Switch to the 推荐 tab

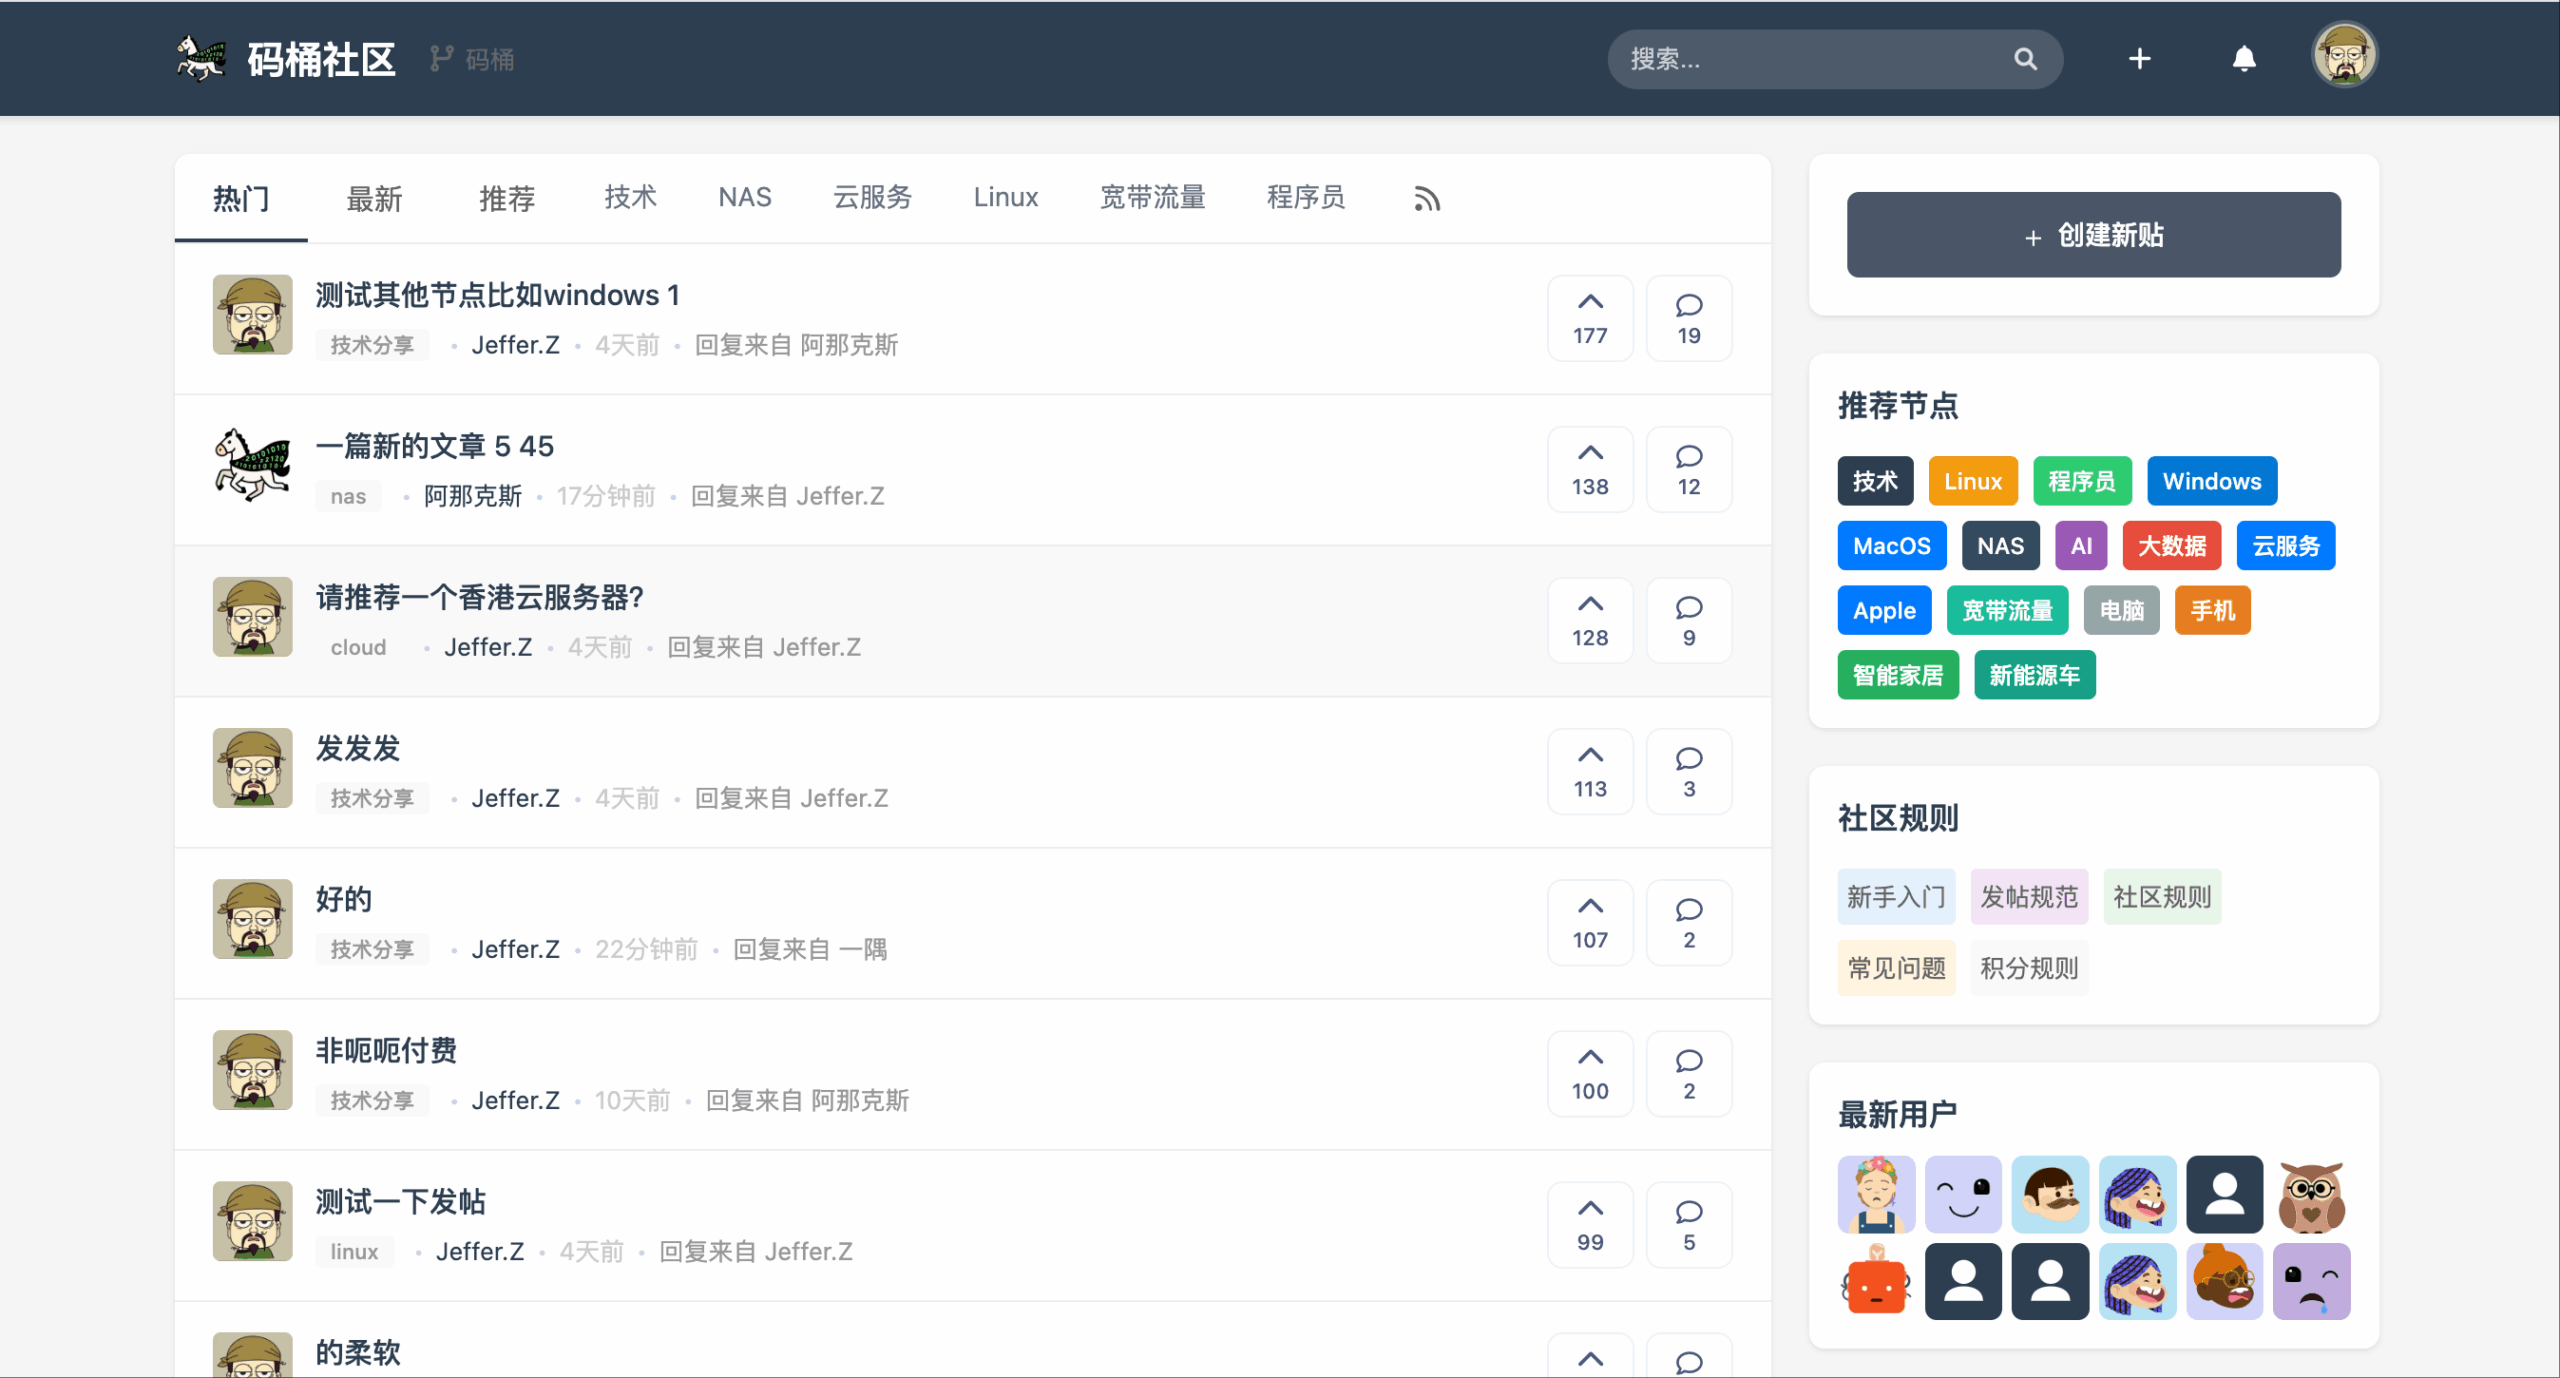click(x=507, y=198)
